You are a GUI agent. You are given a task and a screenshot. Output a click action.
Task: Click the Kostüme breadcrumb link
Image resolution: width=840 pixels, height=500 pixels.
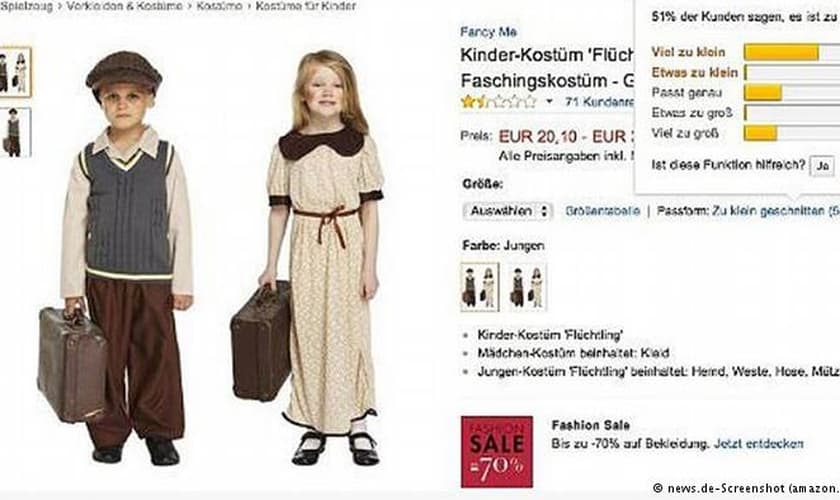[x=219, y=6]
